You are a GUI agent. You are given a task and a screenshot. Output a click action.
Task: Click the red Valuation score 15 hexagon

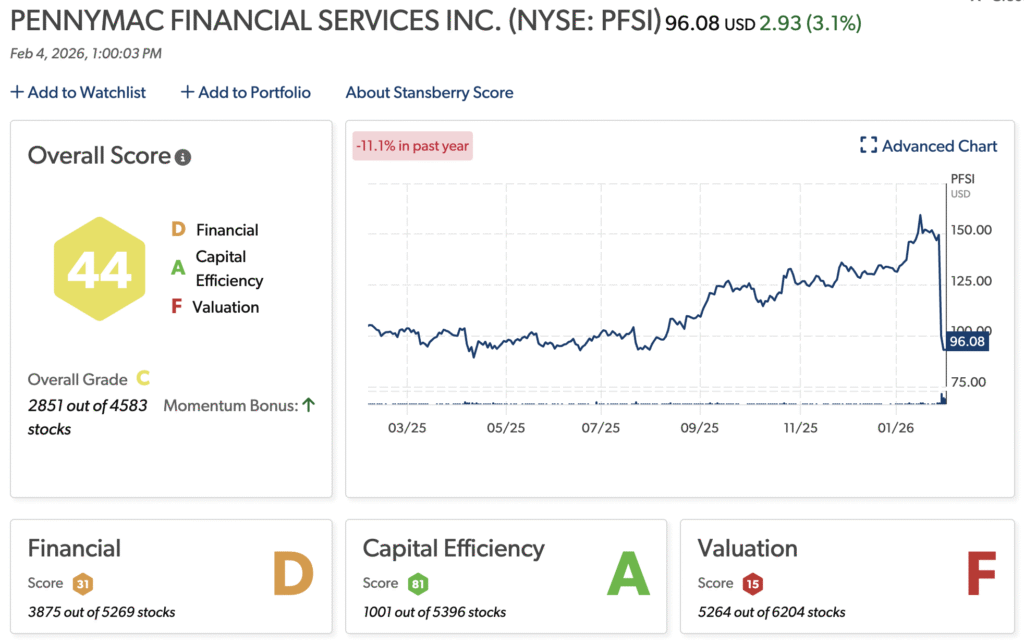[x=753, y=584]
